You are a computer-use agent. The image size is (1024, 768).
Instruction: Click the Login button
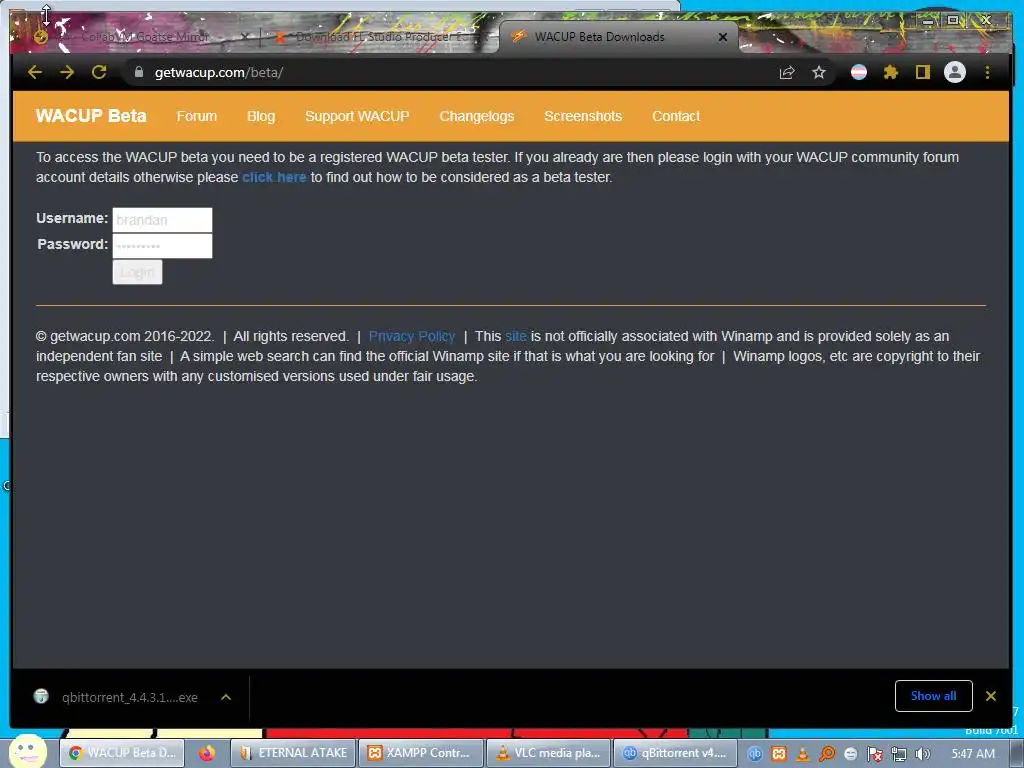tap(137, 272)
